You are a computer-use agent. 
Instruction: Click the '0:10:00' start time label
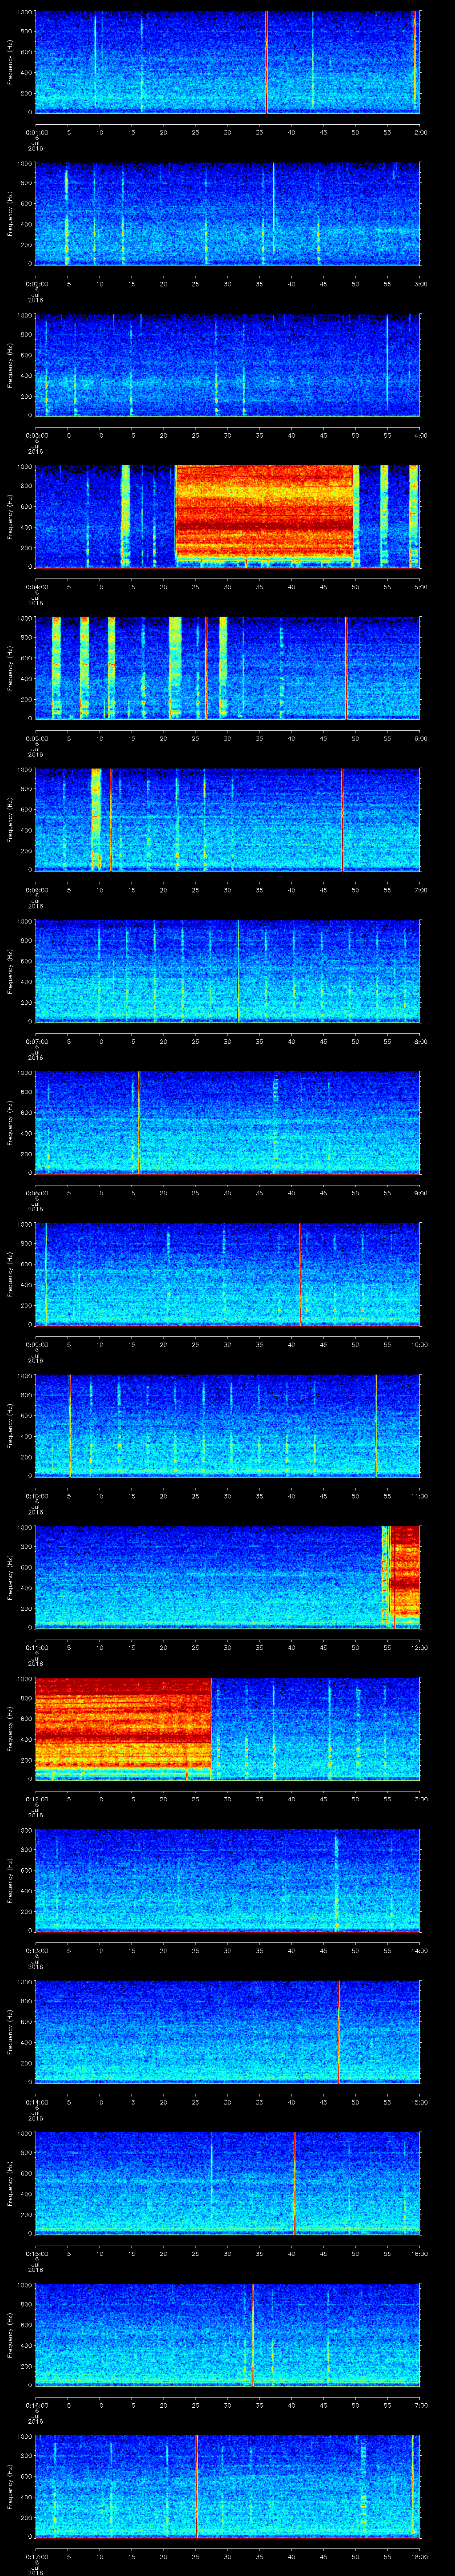pyautogui.click(x=36, y=1495)
